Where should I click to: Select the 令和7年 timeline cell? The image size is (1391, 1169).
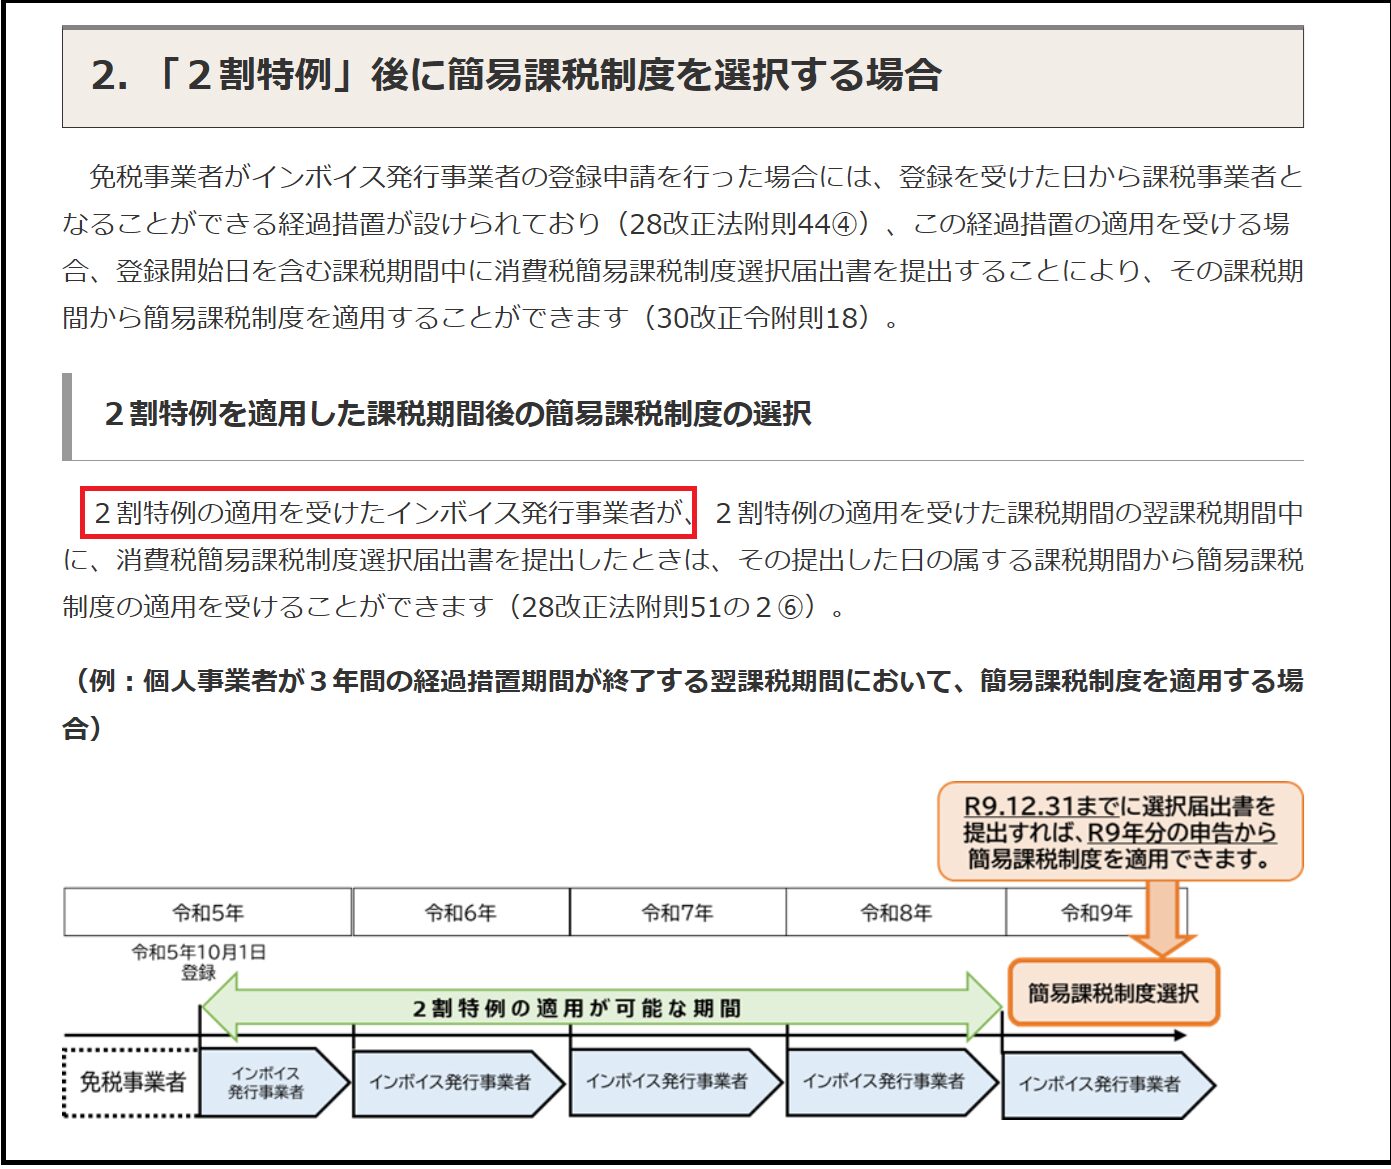tap(677, 912)
